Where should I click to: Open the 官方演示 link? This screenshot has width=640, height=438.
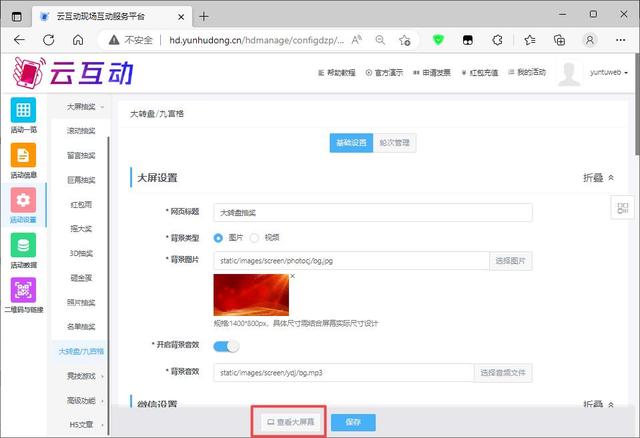pyautogui.click(x=384, y=73)
